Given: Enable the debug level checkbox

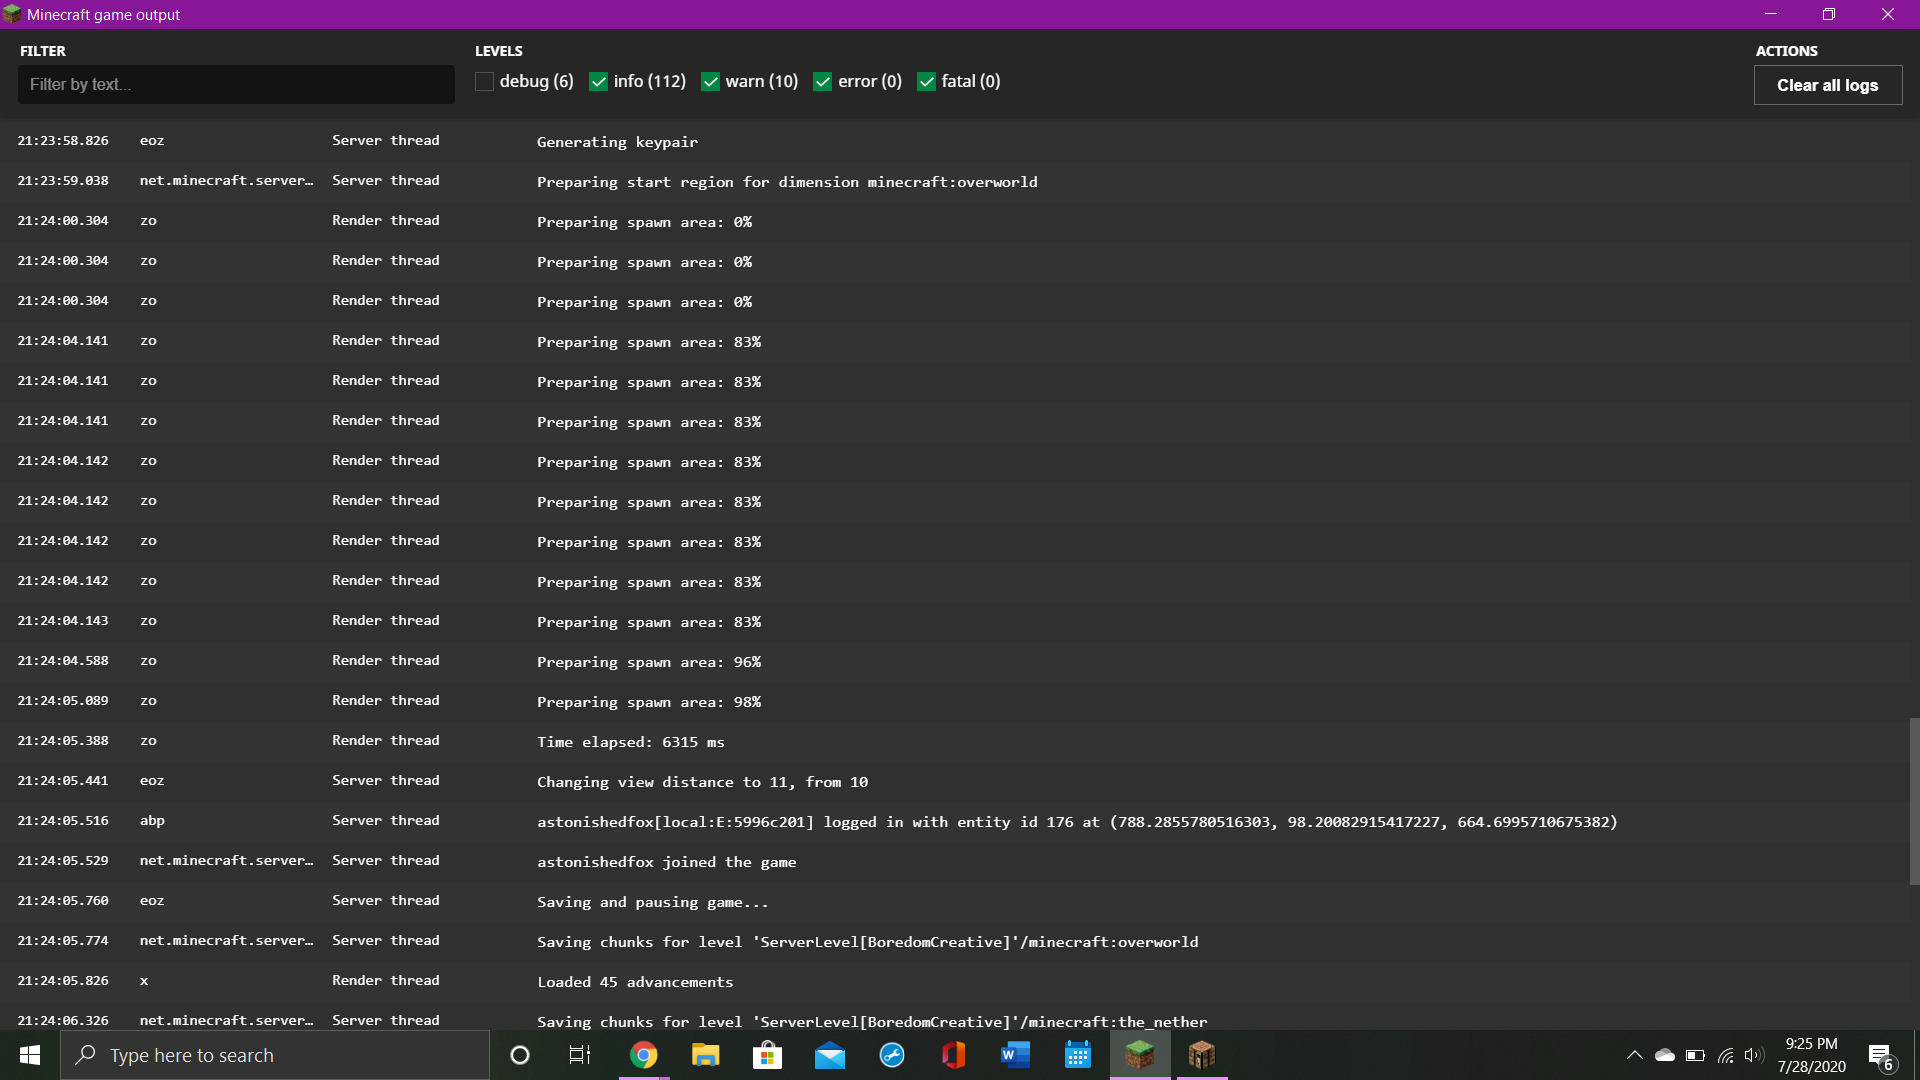Looking at the screenshot, I should point(485,82).
